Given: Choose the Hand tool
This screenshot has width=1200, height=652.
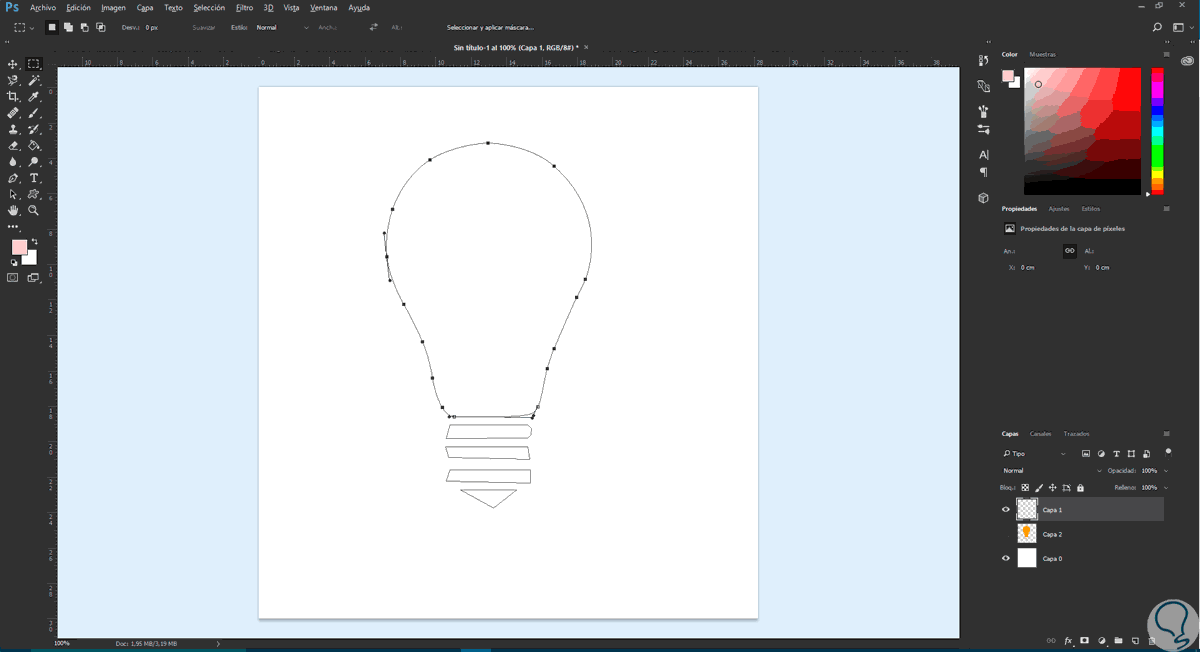Looking at the screenshot, I should pyautogui.click(x=13, y=211).
